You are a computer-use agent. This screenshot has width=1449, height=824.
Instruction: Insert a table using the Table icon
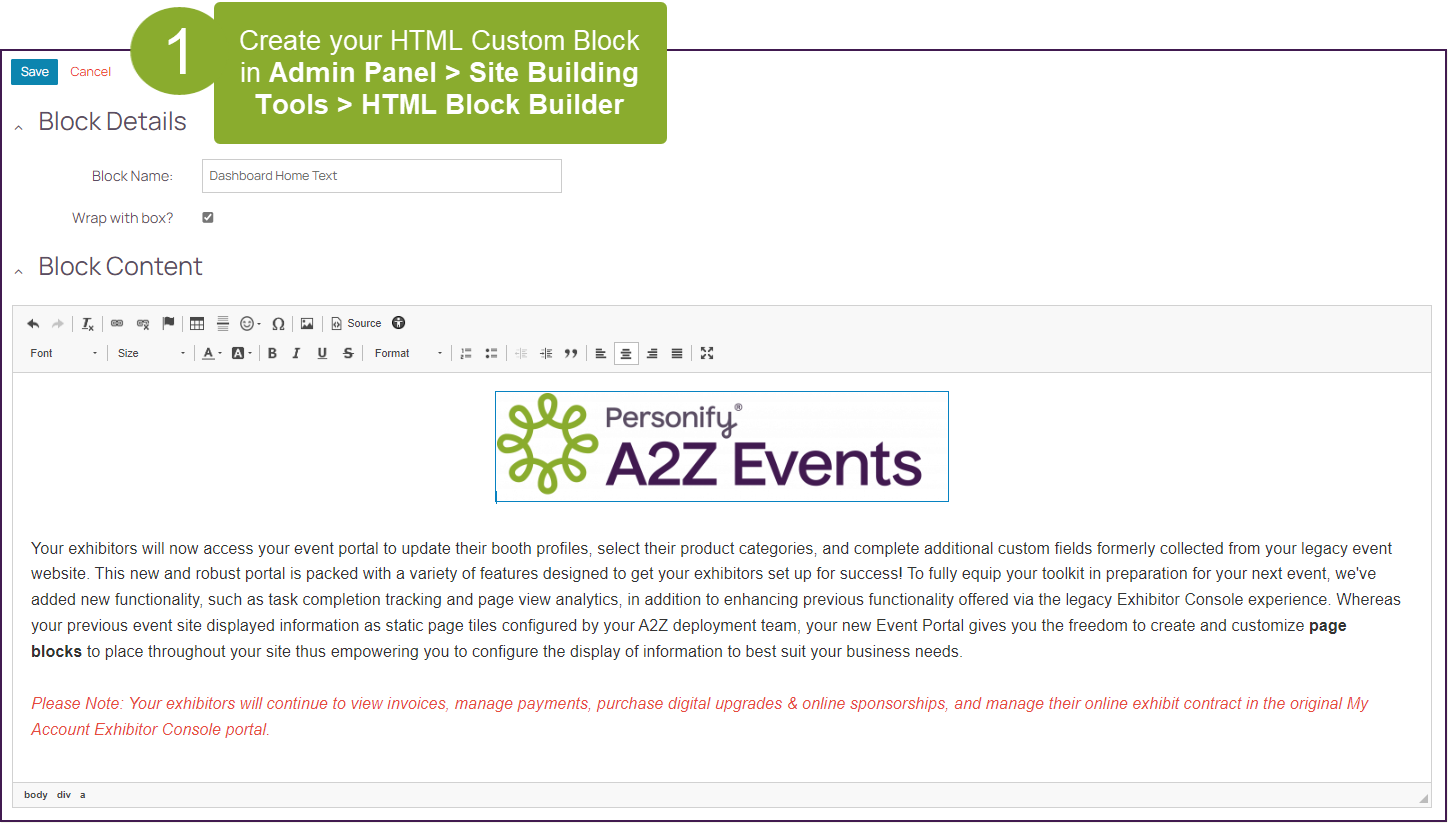pos(197,324)
